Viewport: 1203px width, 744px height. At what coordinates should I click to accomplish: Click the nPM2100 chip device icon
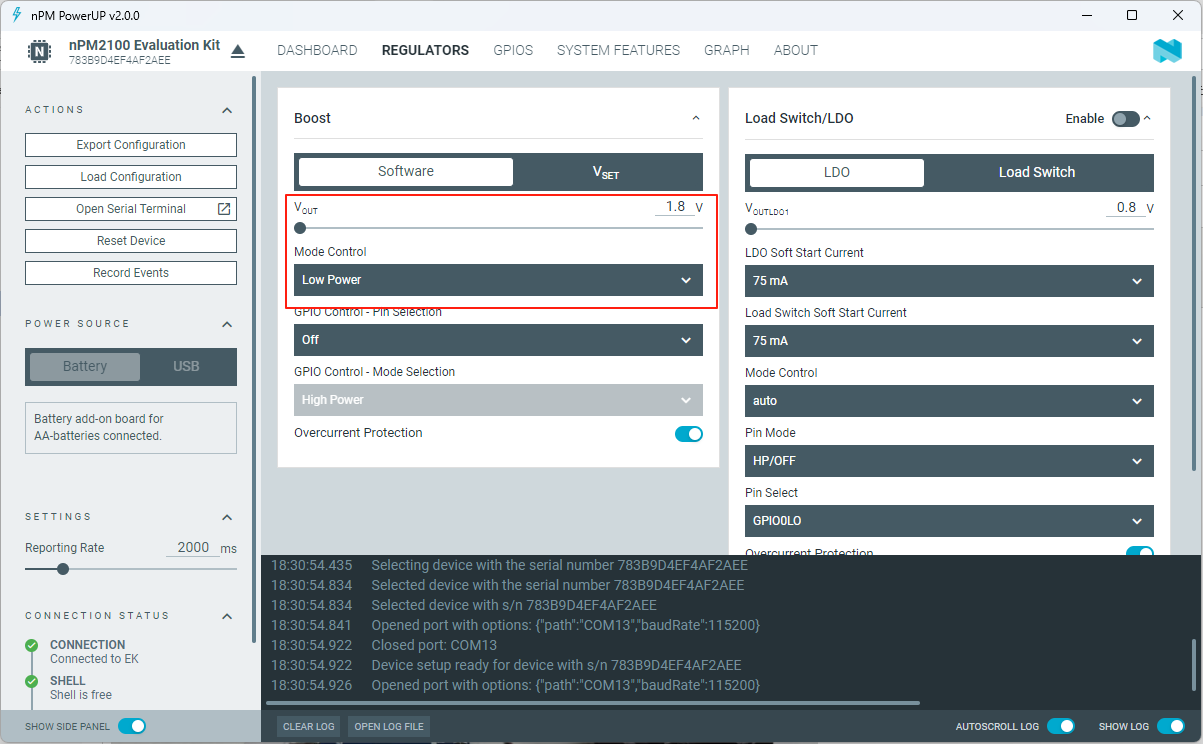[39, 51]
